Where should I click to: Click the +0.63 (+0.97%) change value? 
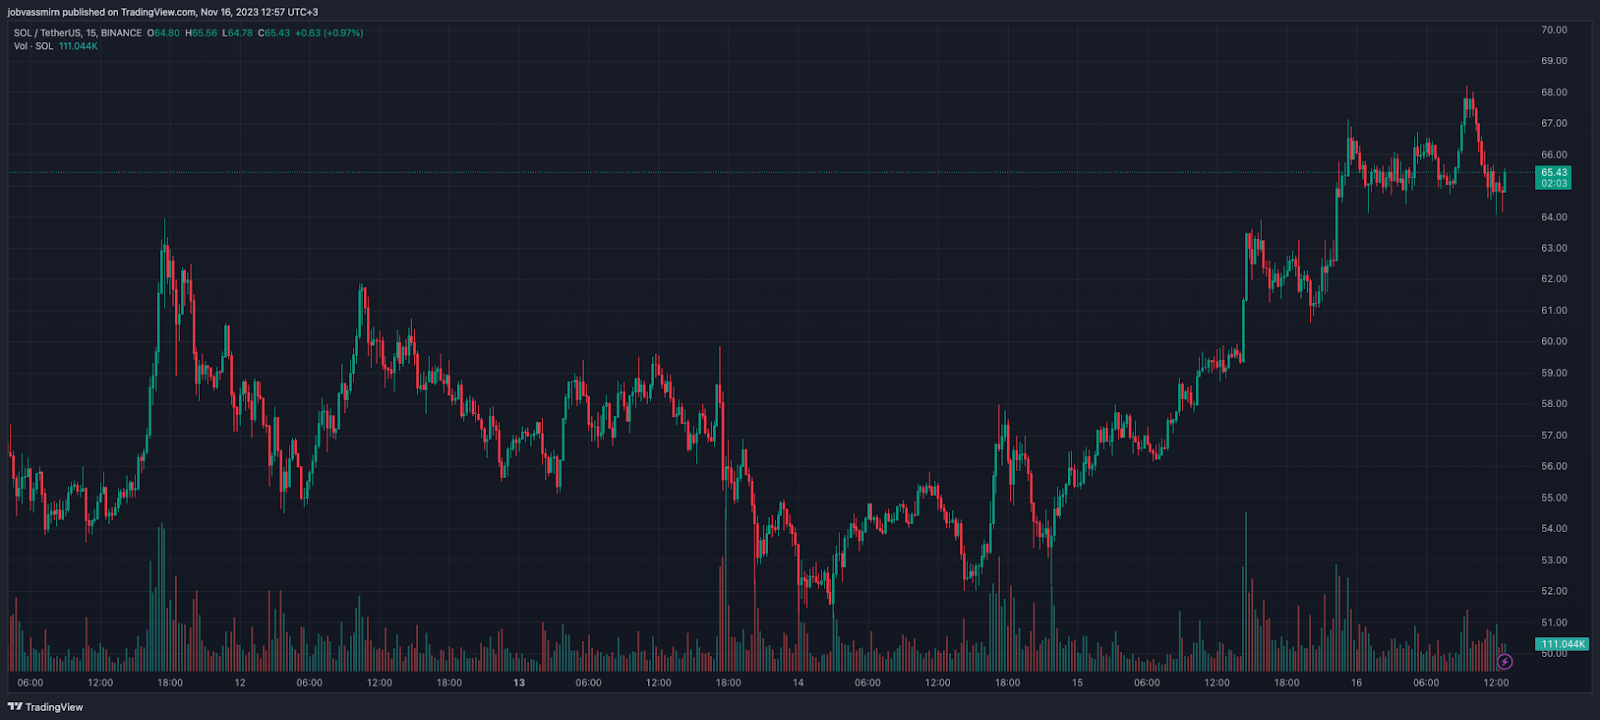[x=329, y=33]
